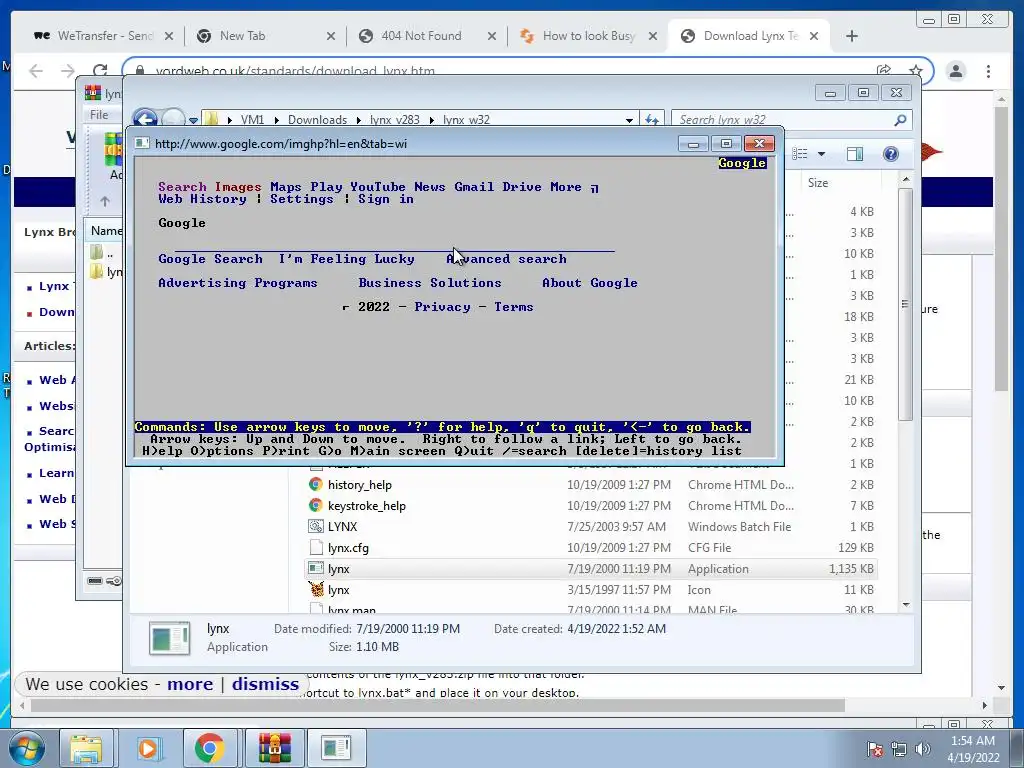Follow the YouTube link in Lynx
This screenshot has height=768, width=1024.
[x=377, y=187]
